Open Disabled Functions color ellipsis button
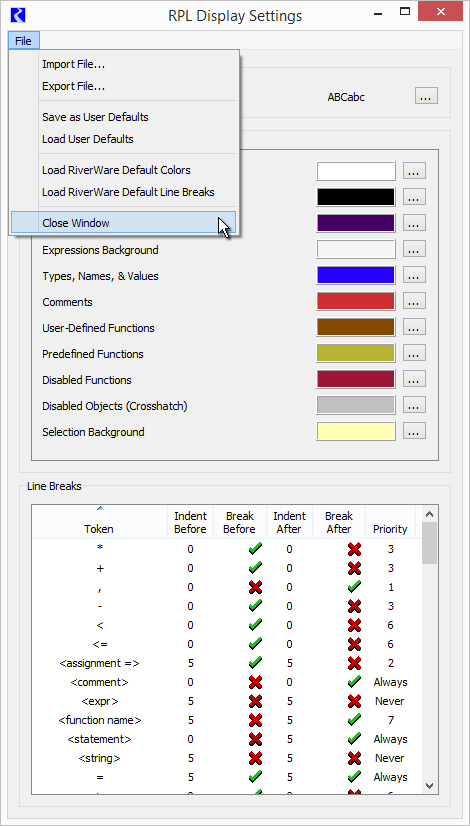The width and height of the screenshot is (470, 826). 414,379
